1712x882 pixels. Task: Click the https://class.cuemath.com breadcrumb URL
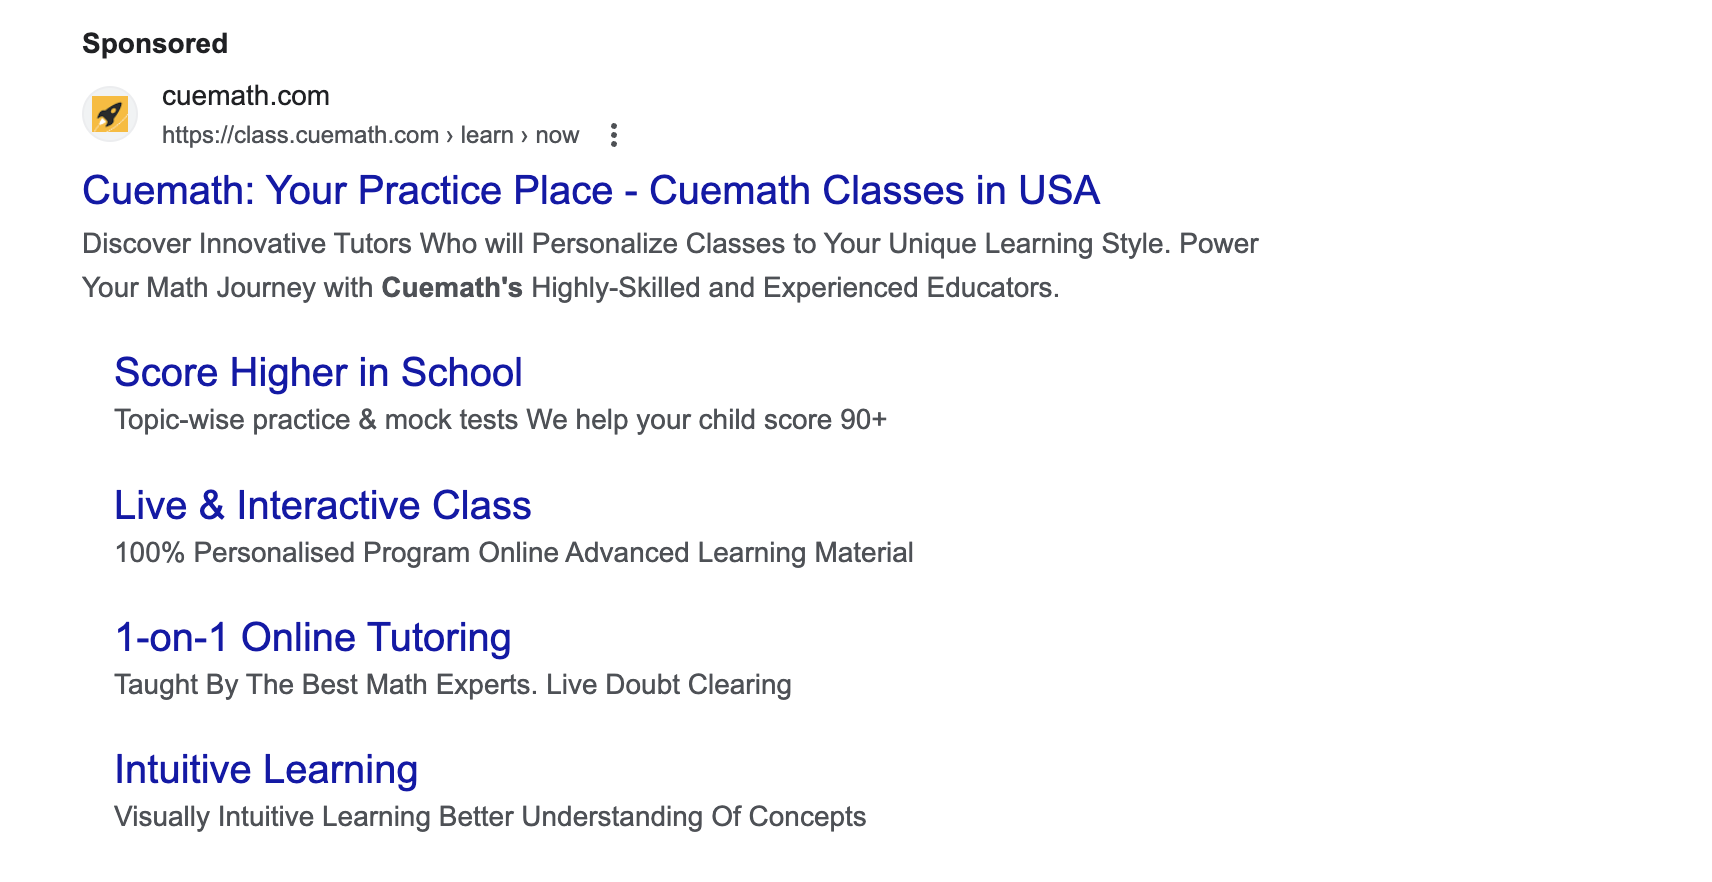[x=300, y=134]
